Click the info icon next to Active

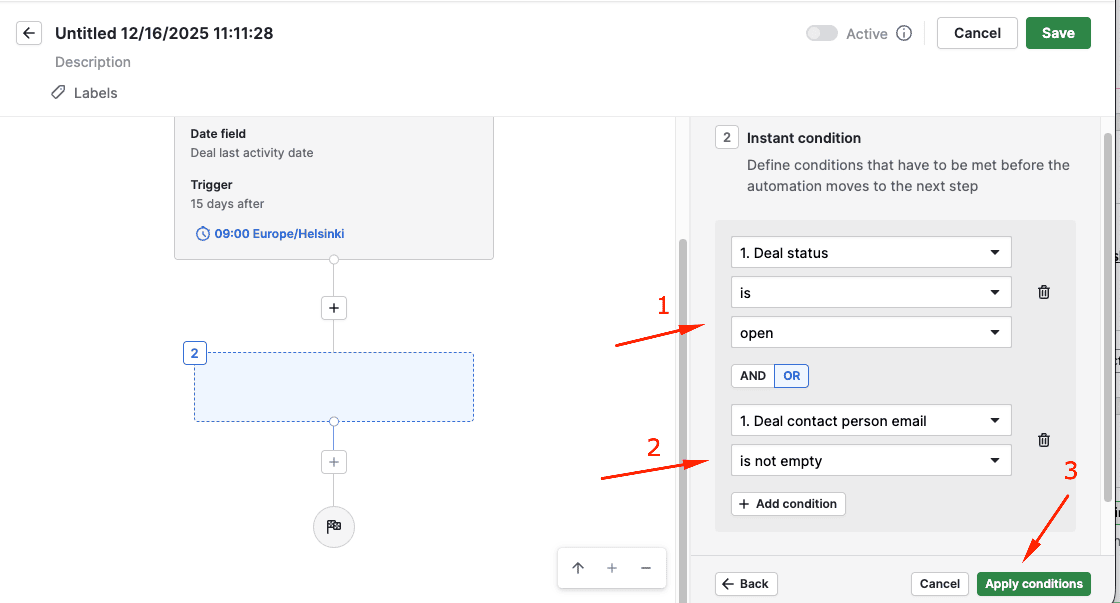[x=904, y=33]
